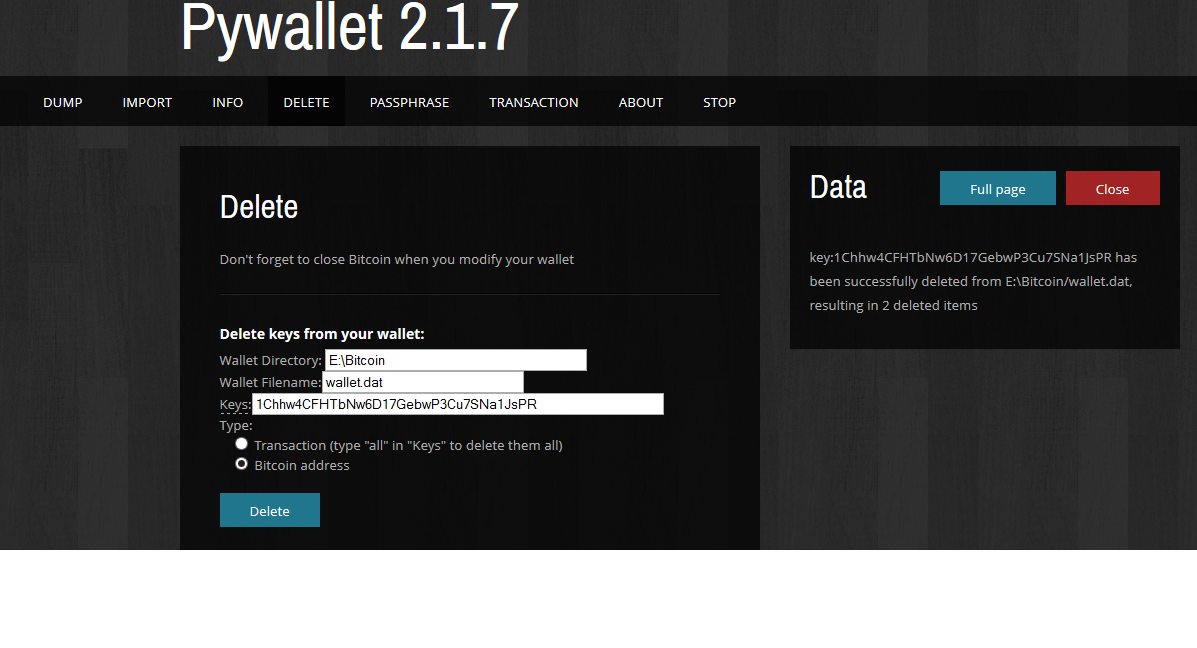The image size is (1197, 648).
Task: Focus the Wallet Filename field
Action: pos(423,382)
